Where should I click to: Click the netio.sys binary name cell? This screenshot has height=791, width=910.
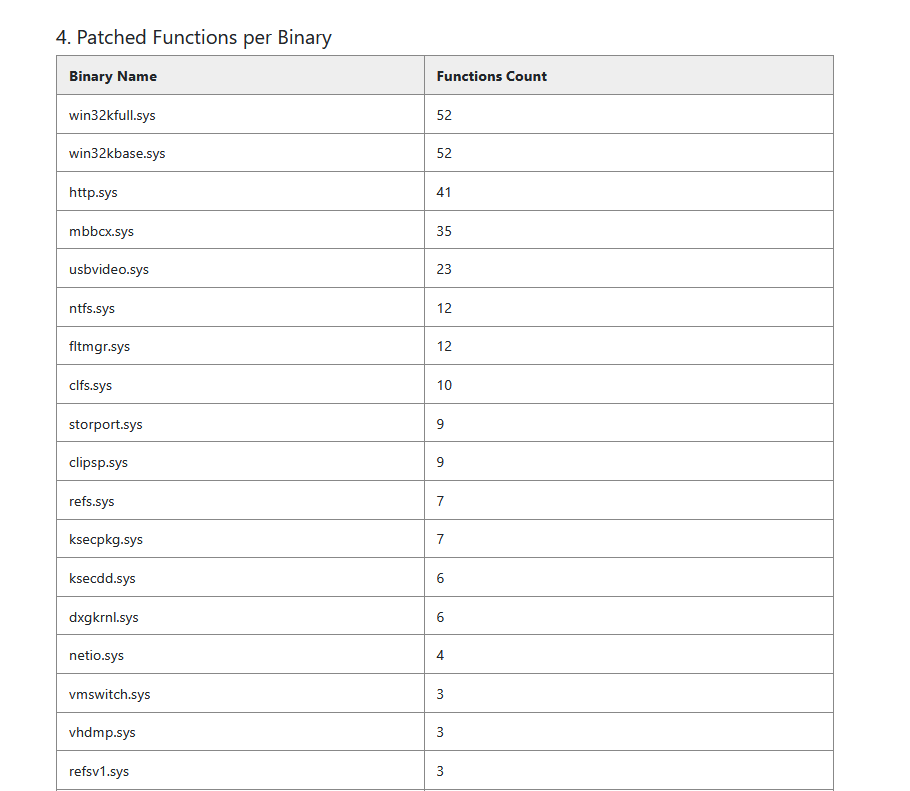click(96, 656)
